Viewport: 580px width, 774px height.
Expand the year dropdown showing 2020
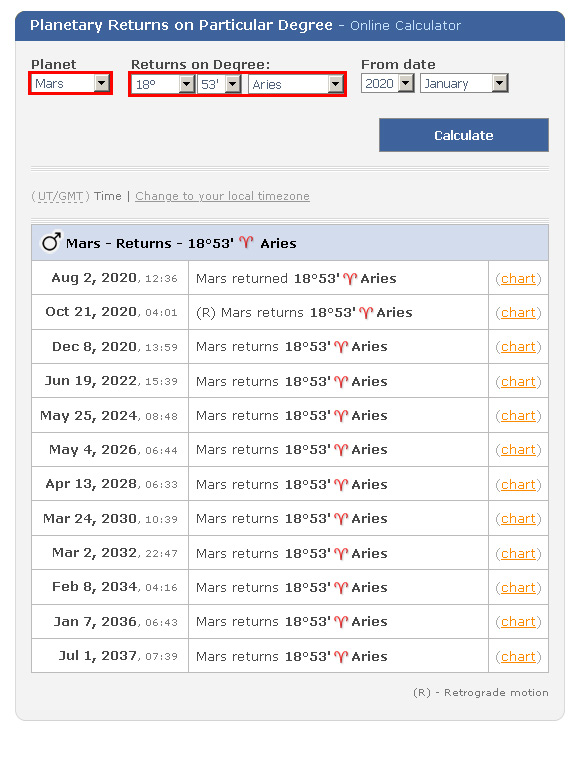[x=387, y=83]
